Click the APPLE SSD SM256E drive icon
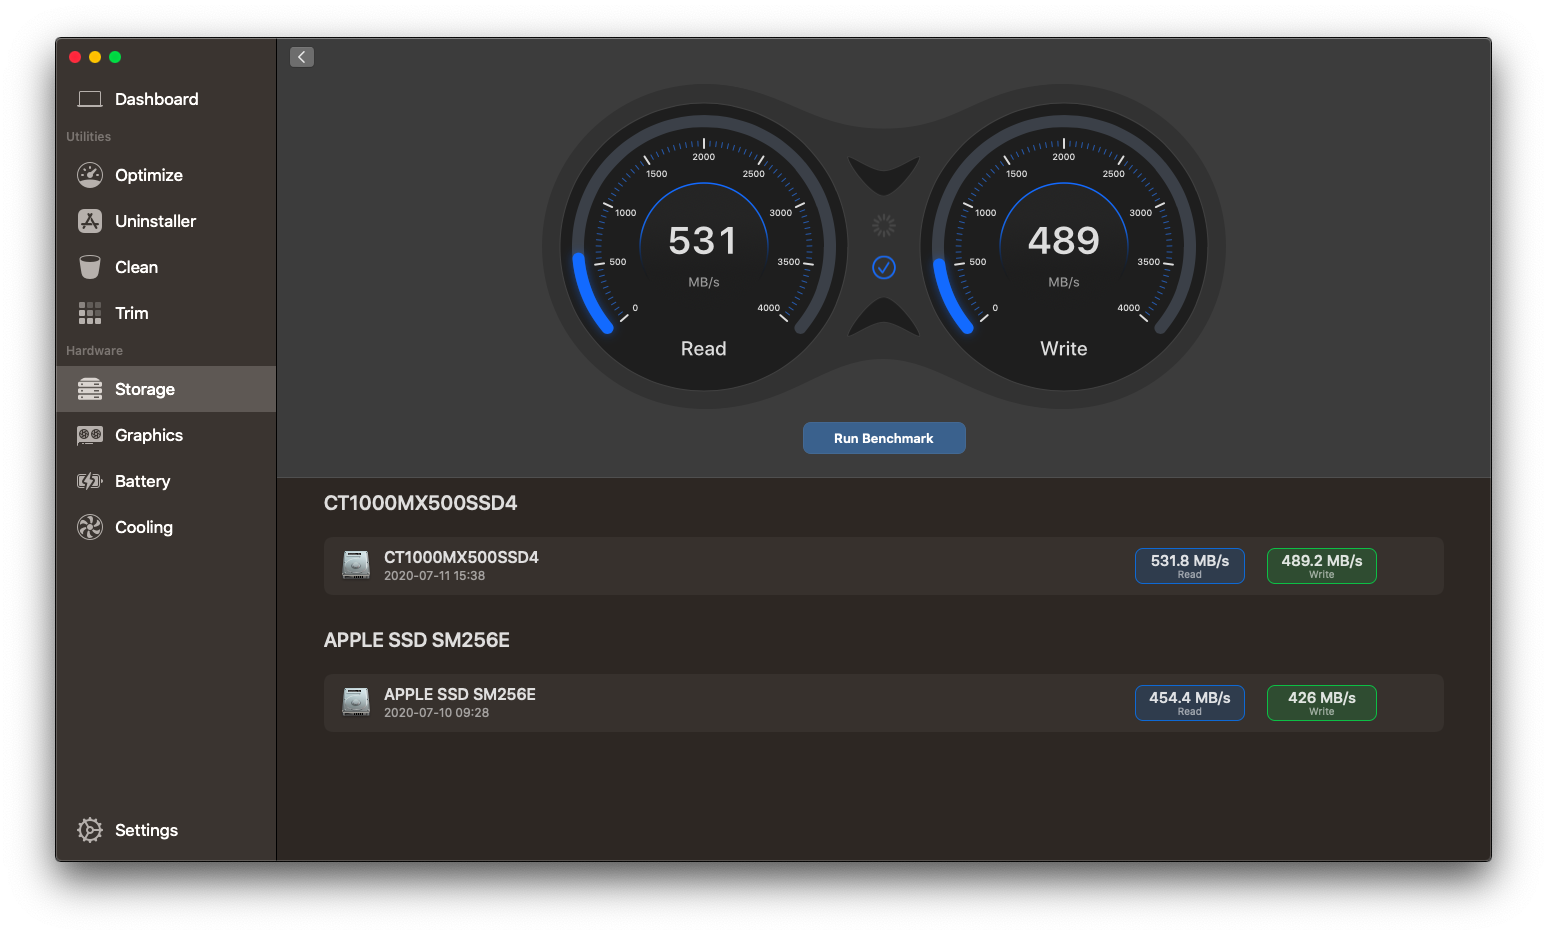The image size is (1547, 935). point(356,702)
